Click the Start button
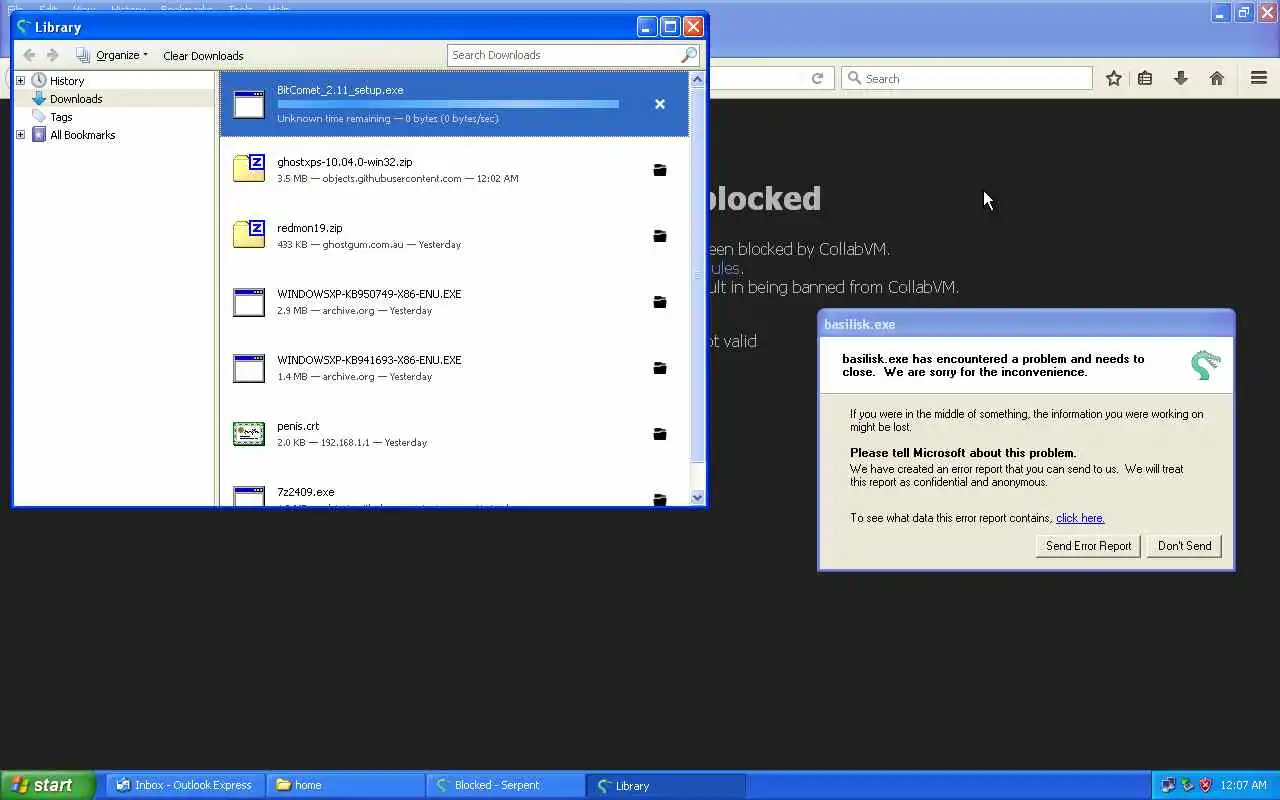 pos(47,785)
